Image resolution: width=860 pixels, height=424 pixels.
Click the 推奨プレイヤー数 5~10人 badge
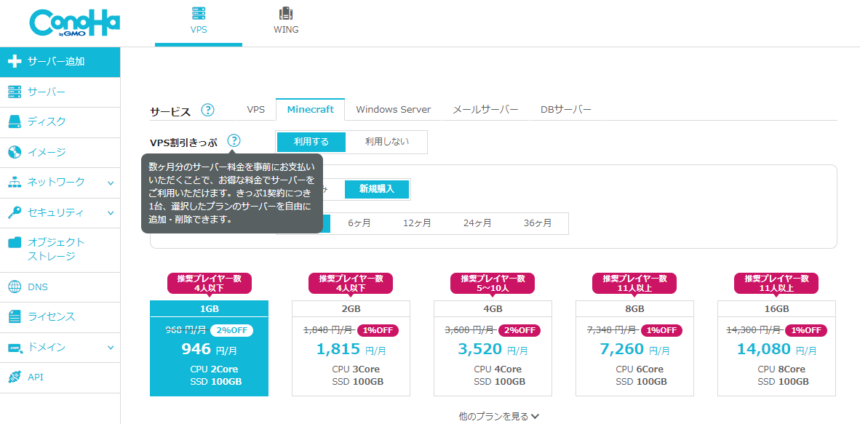pos(493,283)
